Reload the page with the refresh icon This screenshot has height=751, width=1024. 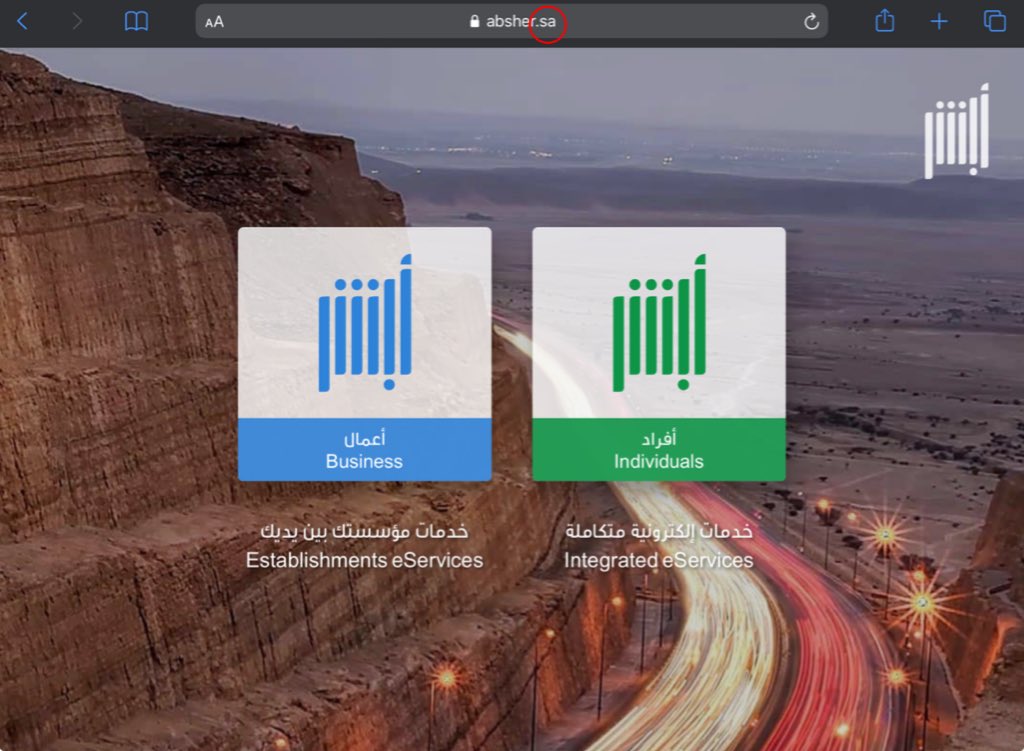tap(811, 22)
